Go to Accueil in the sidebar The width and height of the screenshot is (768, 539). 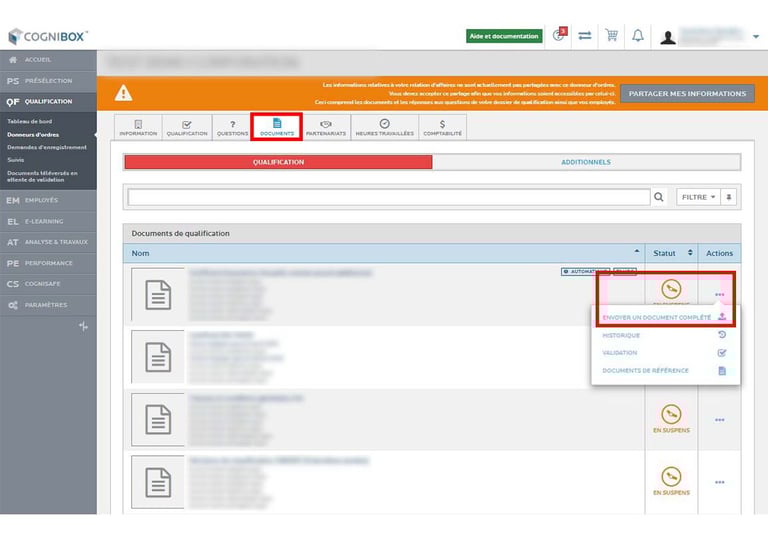[x=48, y=60]
